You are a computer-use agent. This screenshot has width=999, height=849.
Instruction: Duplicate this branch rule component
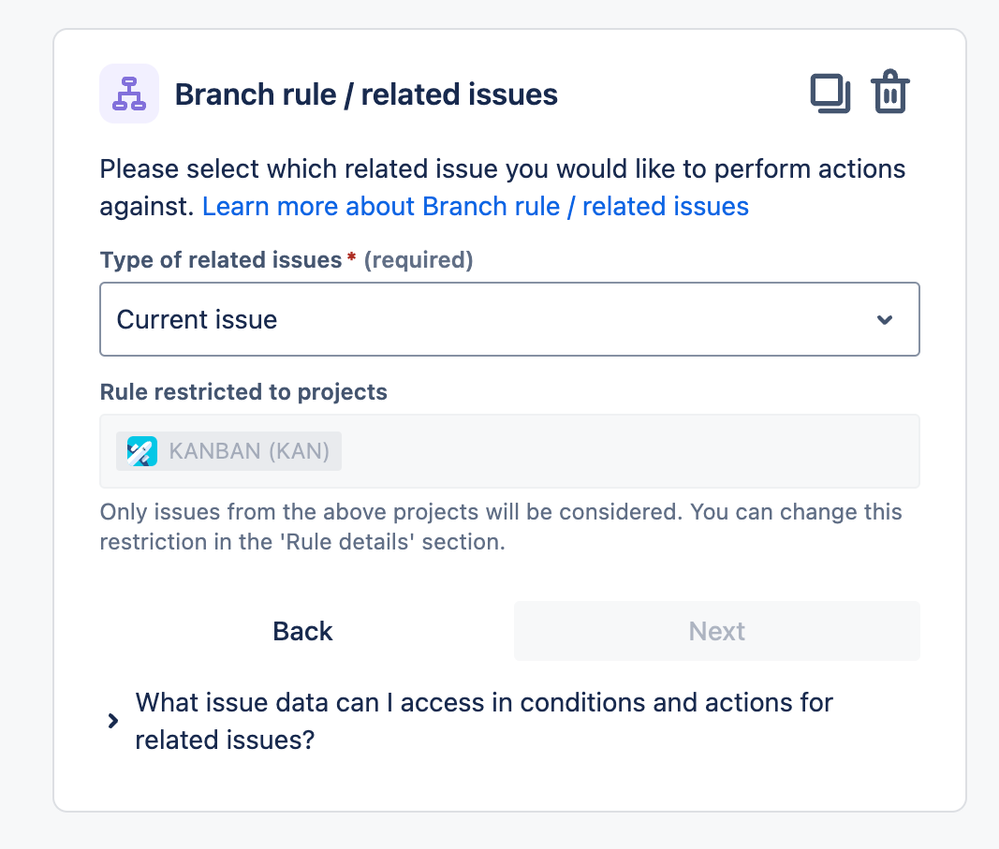(x=830, y=94)
